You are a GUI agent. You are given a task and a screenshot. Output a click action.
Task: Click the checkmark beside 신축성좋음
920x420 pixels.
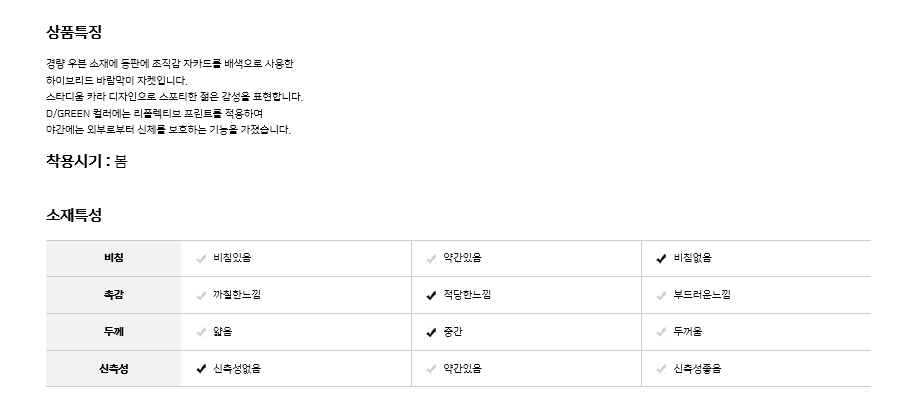(661, 369)
